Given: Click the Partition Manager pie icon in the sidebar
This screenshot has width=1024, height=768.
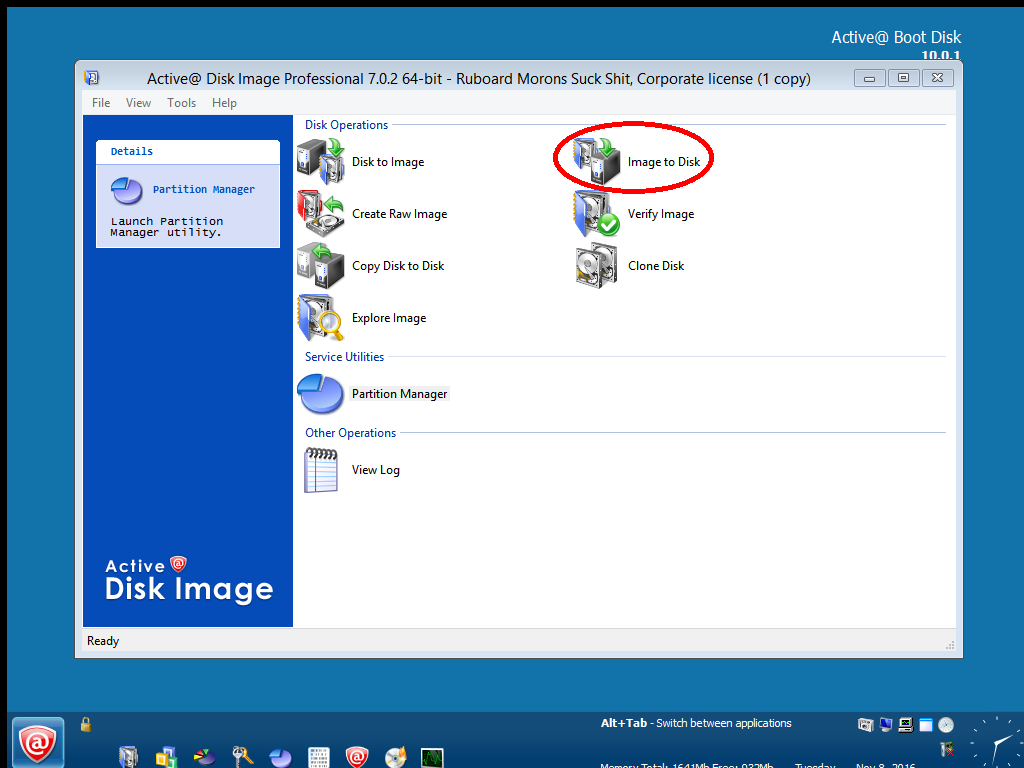Looking at the screenshot, I should [x=126, y=191].
